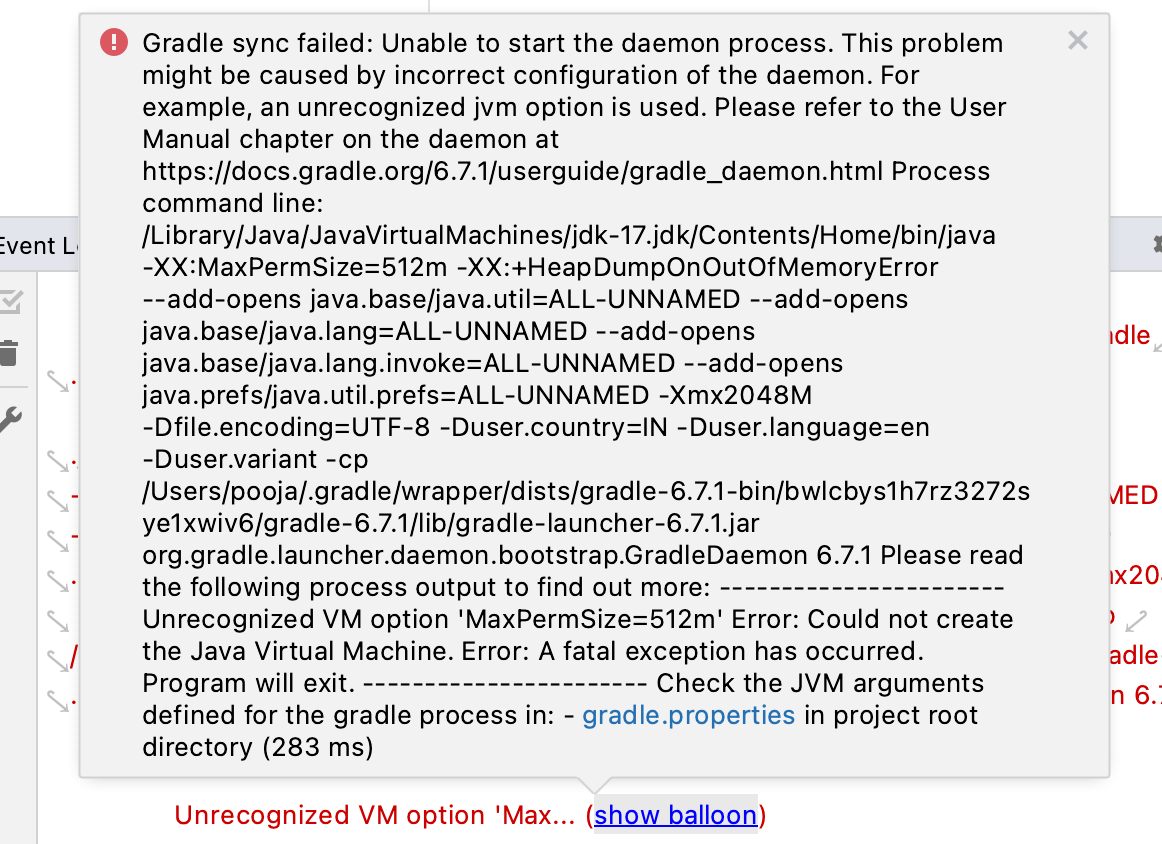Click the soft-wrap arrow beside the large red slash
Viewport: 1162px width, 844px height.
58,661
